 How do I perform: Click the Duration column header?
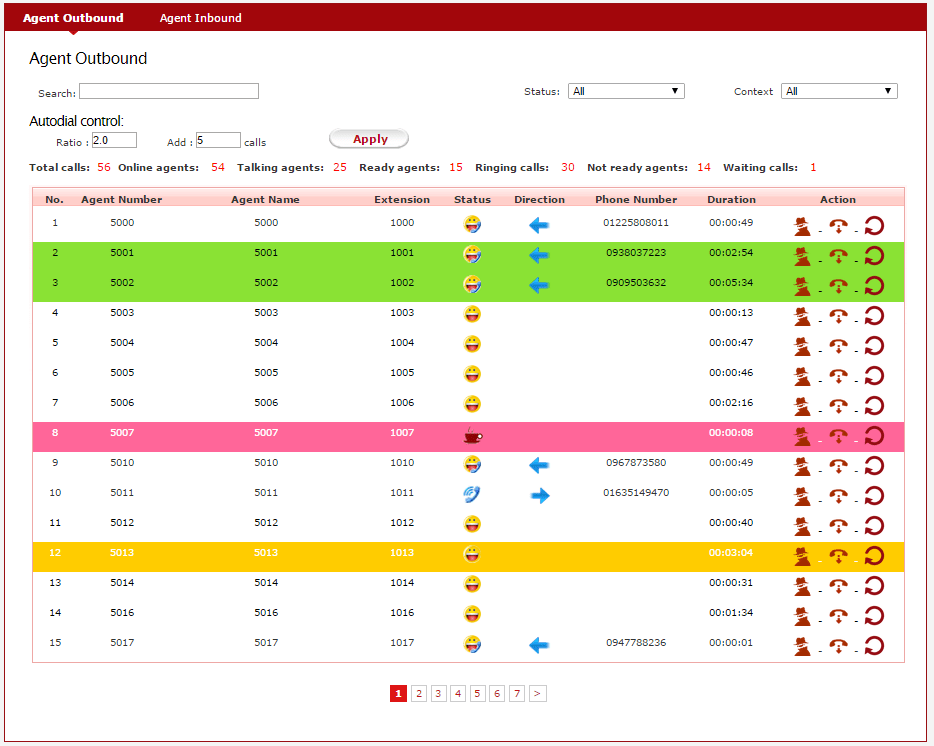731,200
